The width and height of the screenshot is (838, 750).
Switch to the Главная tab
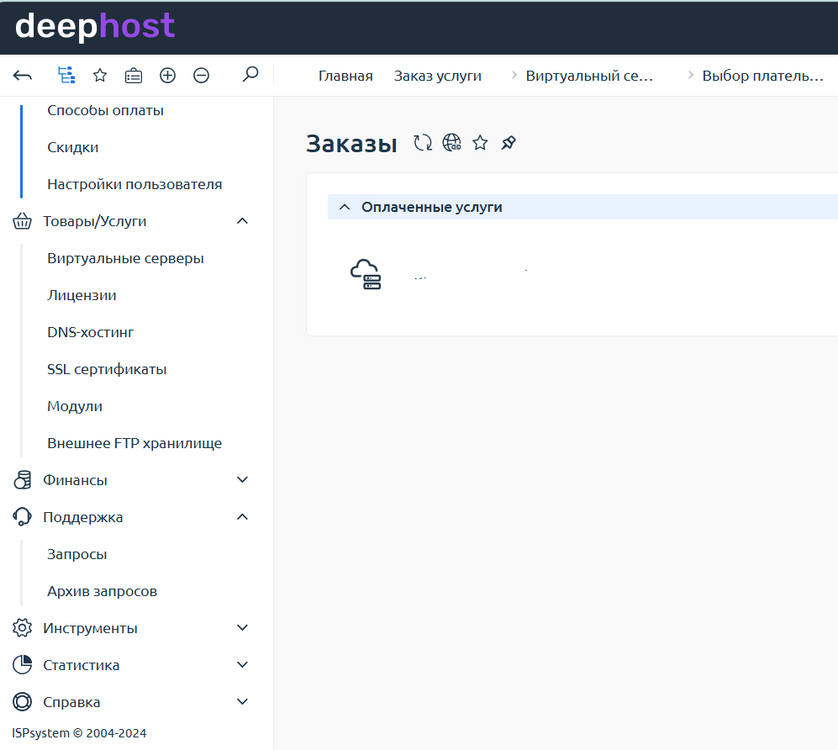click(345, 76)
